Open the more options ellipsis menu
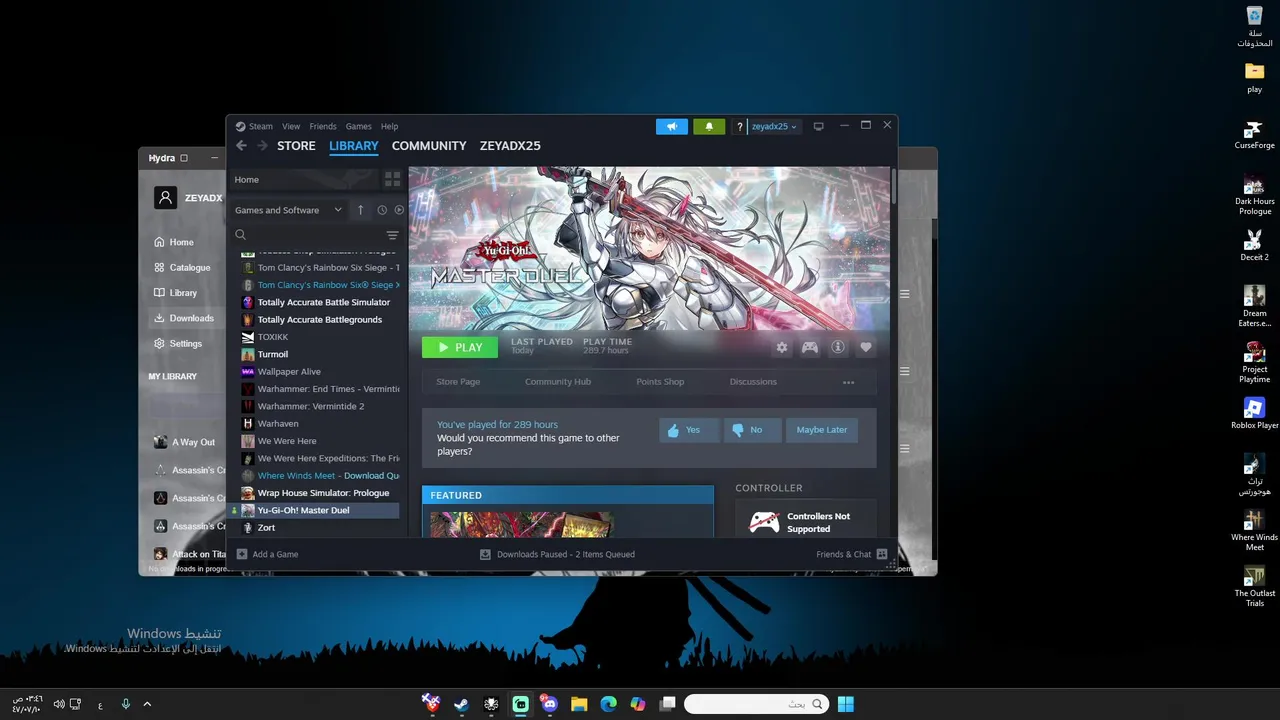This screenshot has height=720, width=1280. coord(848,382)
